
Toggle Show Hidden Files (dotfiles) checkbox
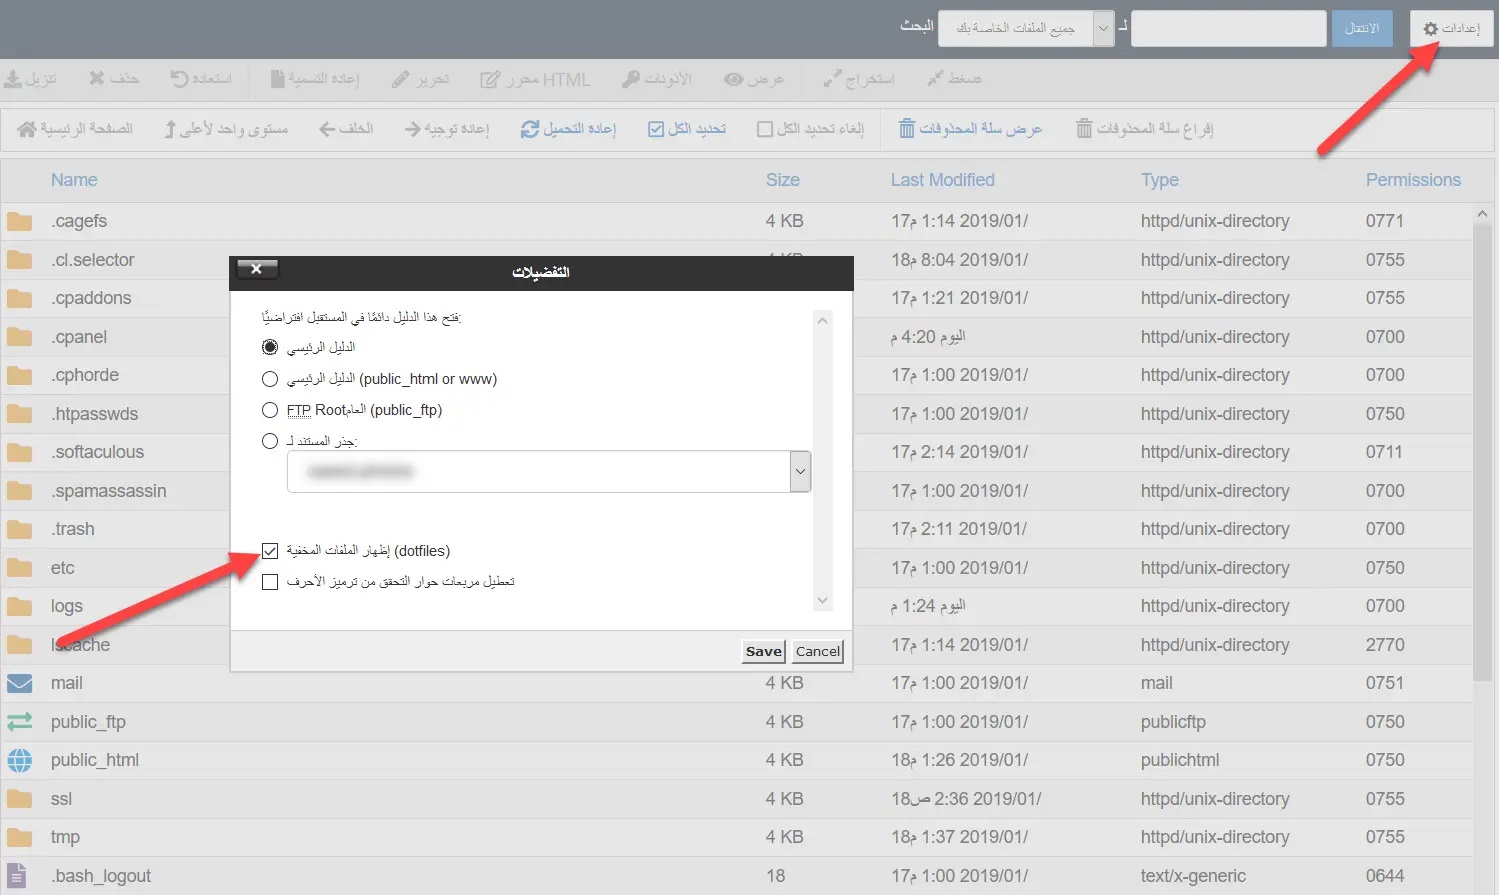pos(270,551)
